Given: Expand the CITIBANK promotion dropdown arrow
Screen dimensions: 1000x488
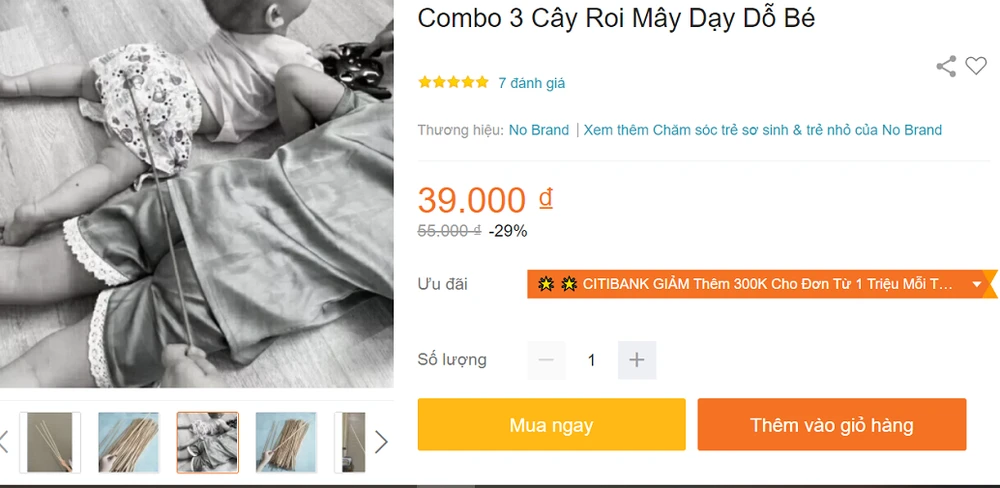Looking at the screenshot, I should 976,284.
